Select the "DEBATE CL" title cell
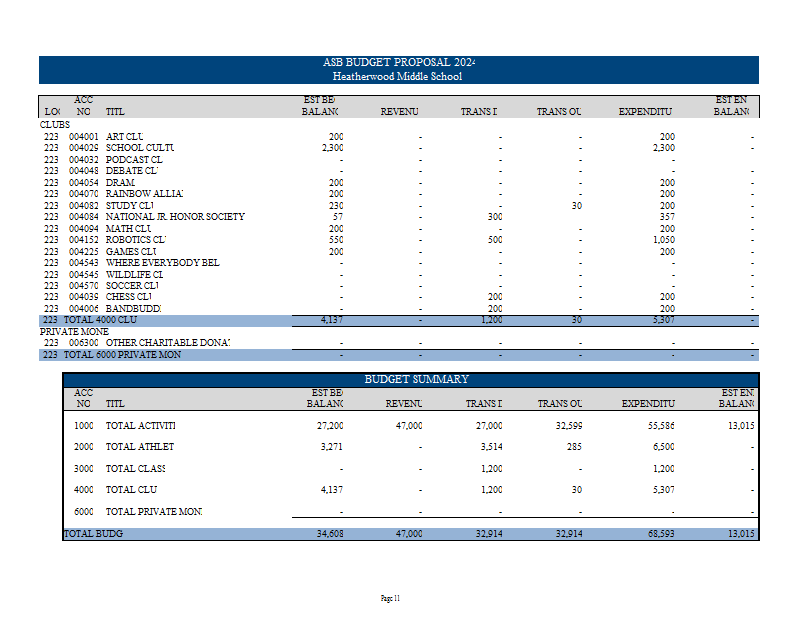 coord(132,170)
